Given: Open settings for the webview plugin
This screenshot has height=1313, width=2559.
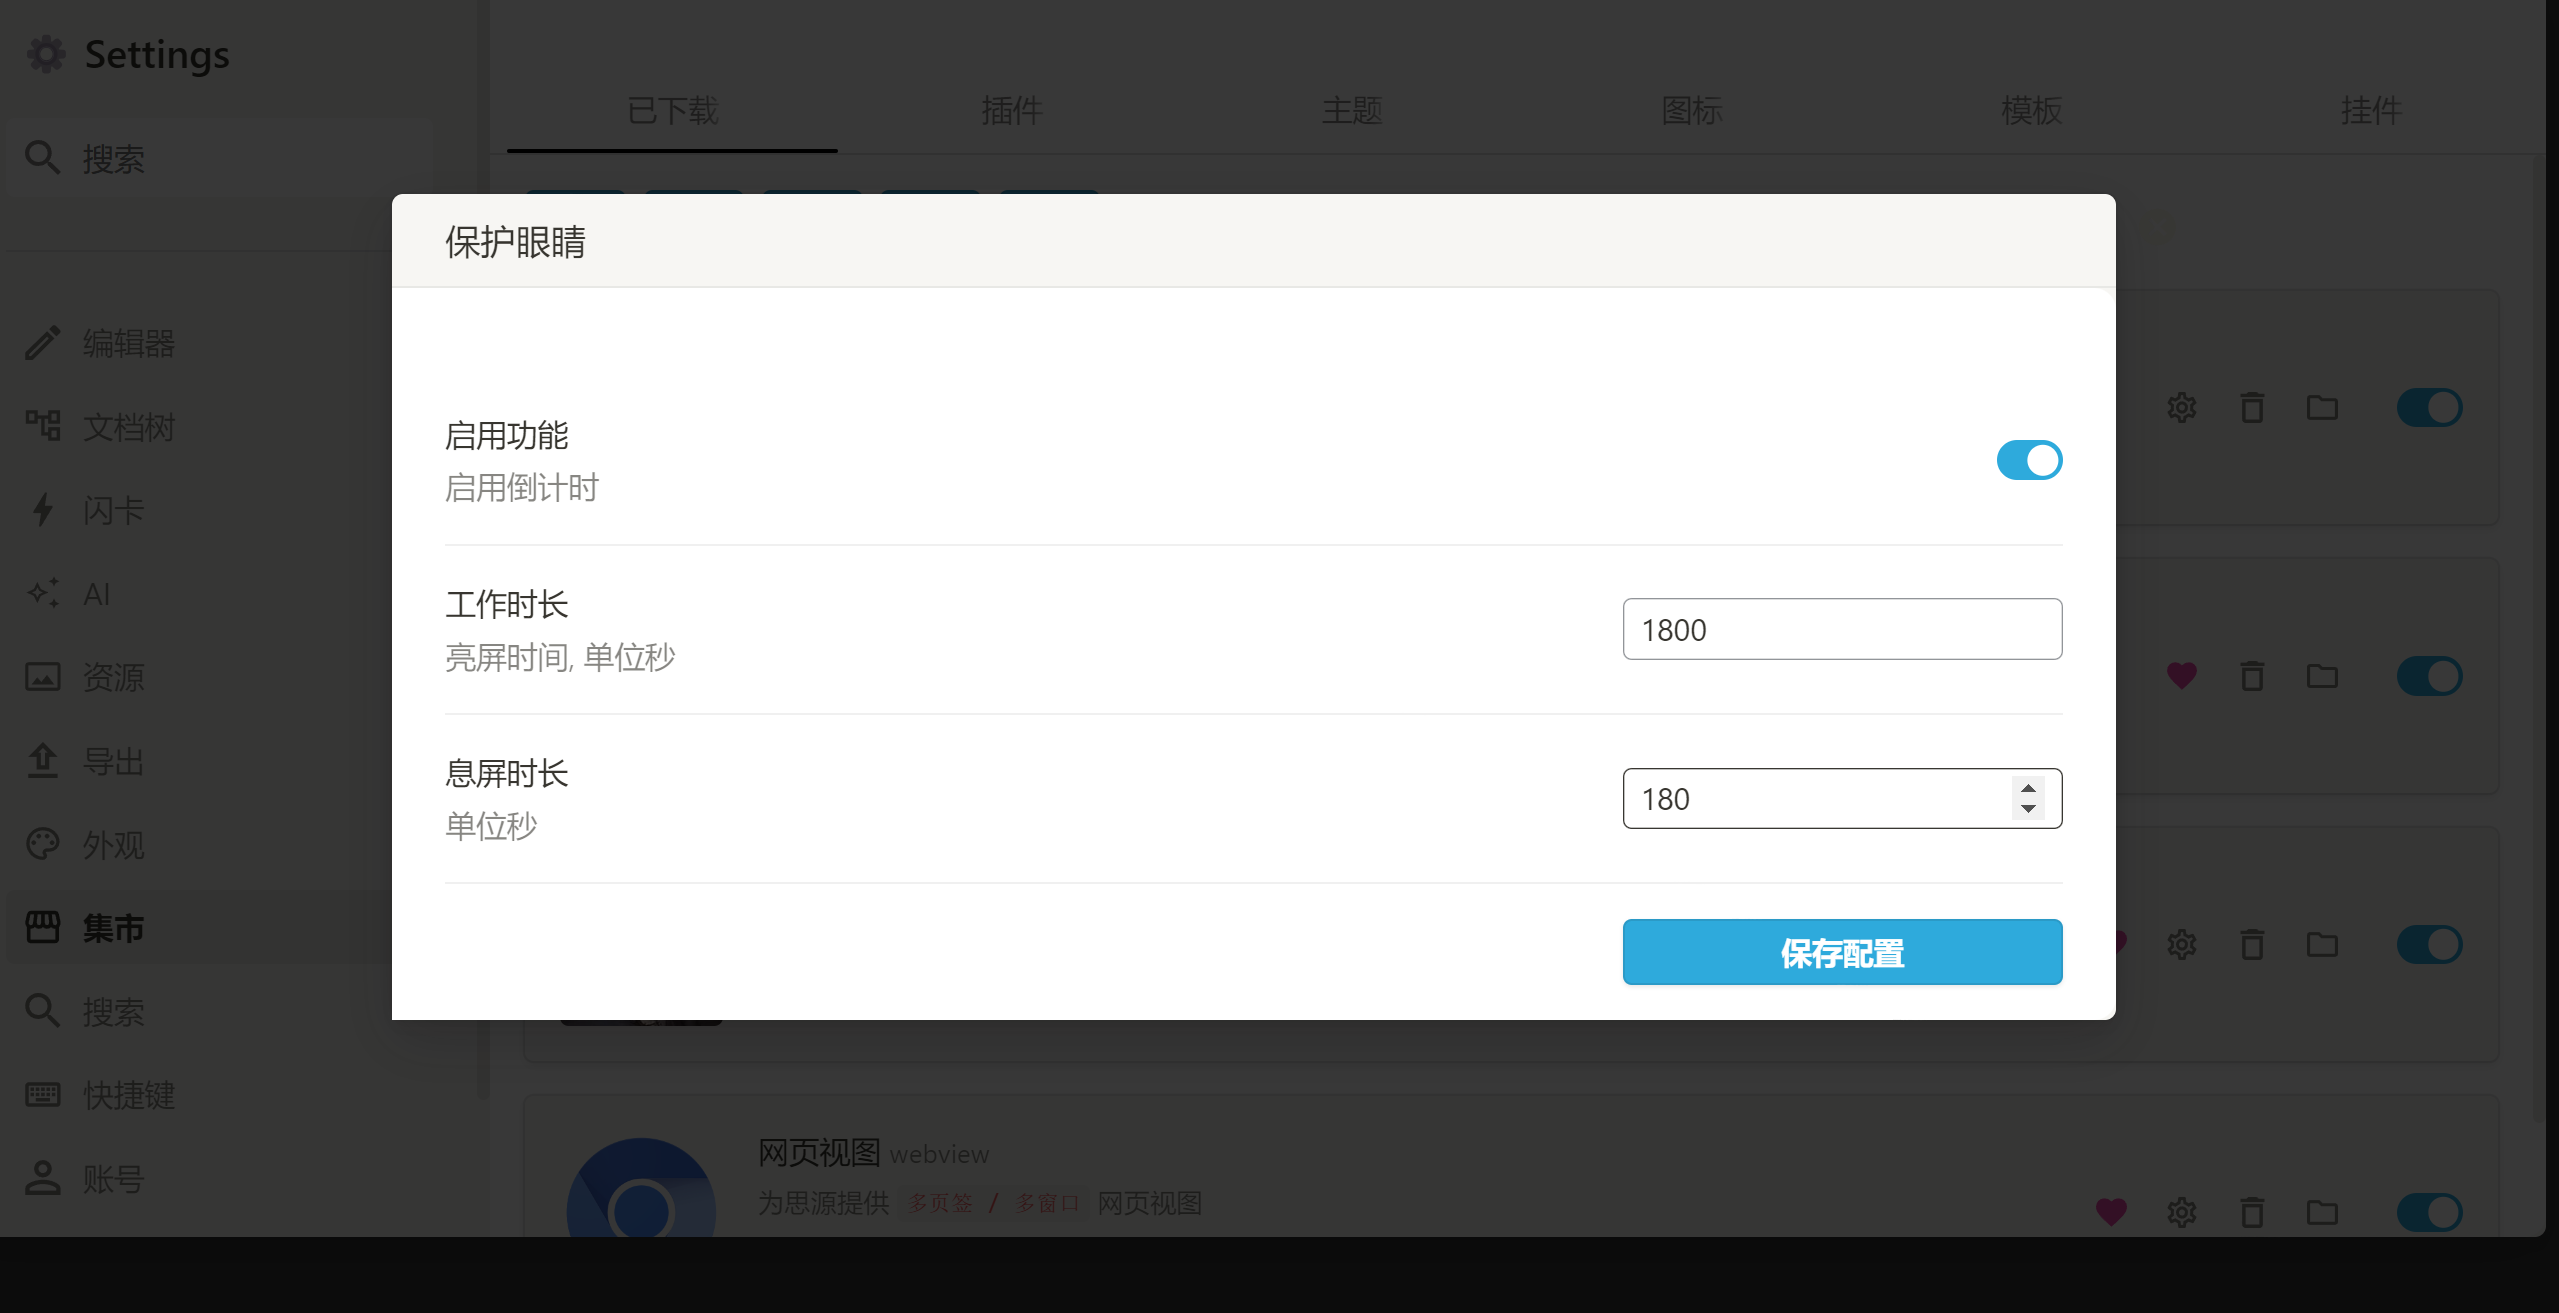Looking at the screenshot, I should coord(2180,1212).
